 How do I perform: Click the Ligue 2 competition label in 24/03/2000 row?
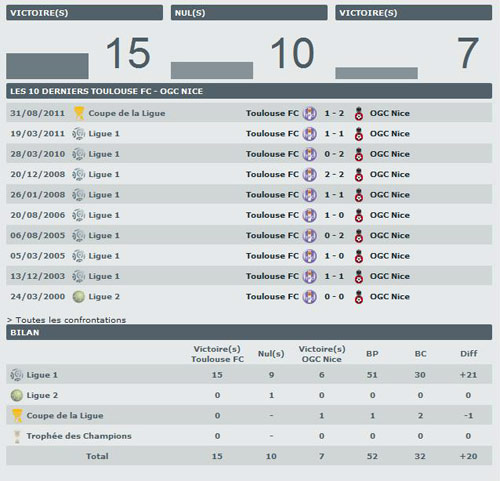(x=104, y=297)
